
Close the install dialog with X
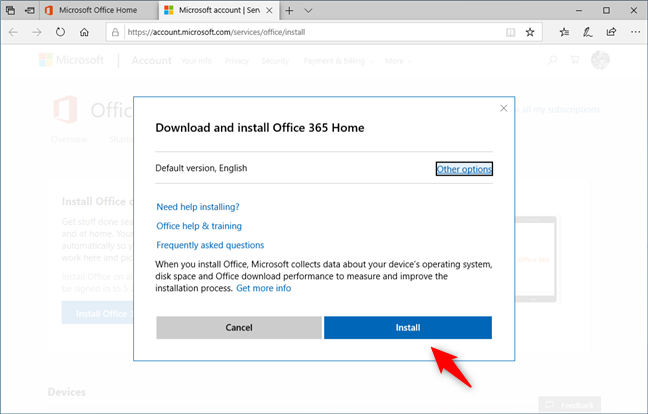(503, 108)
